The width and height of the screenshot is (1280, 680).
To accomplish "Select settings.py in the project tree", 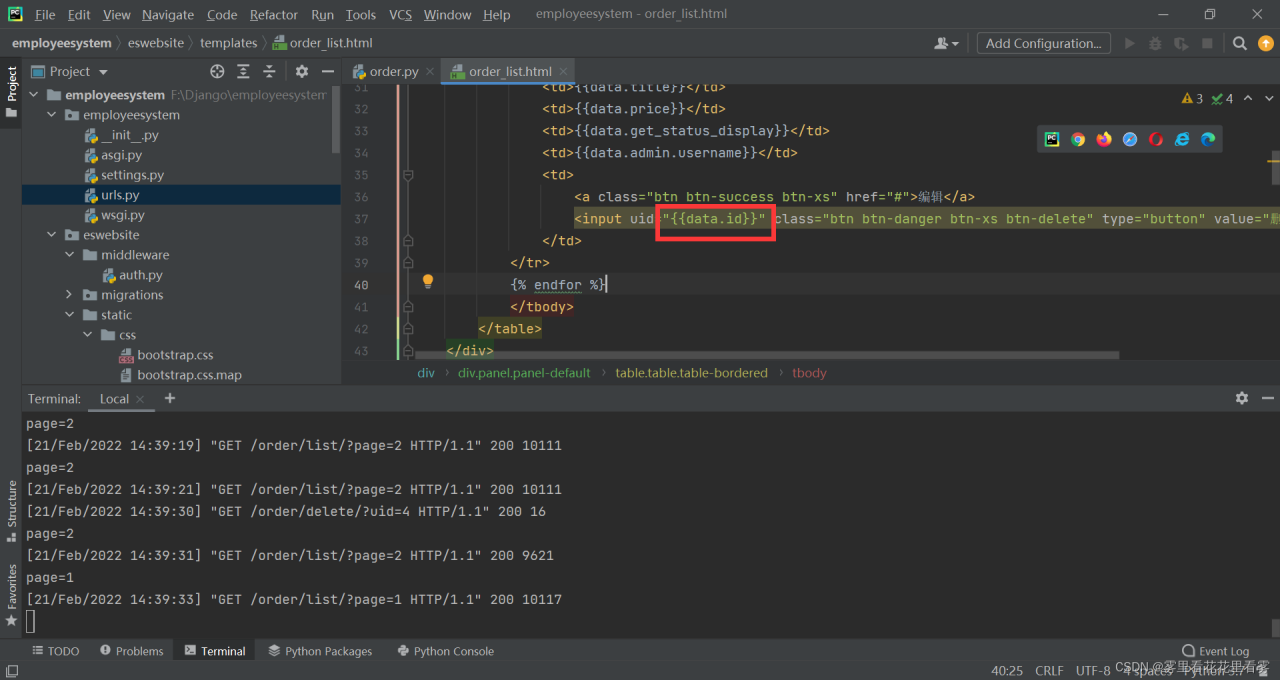I will (x=132, y=175).
